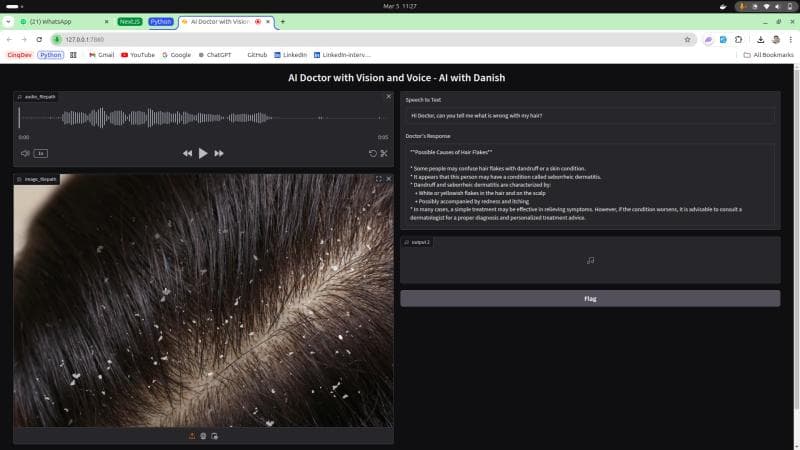
Task: Mute the audio volume icon
Action: [25, 153]
